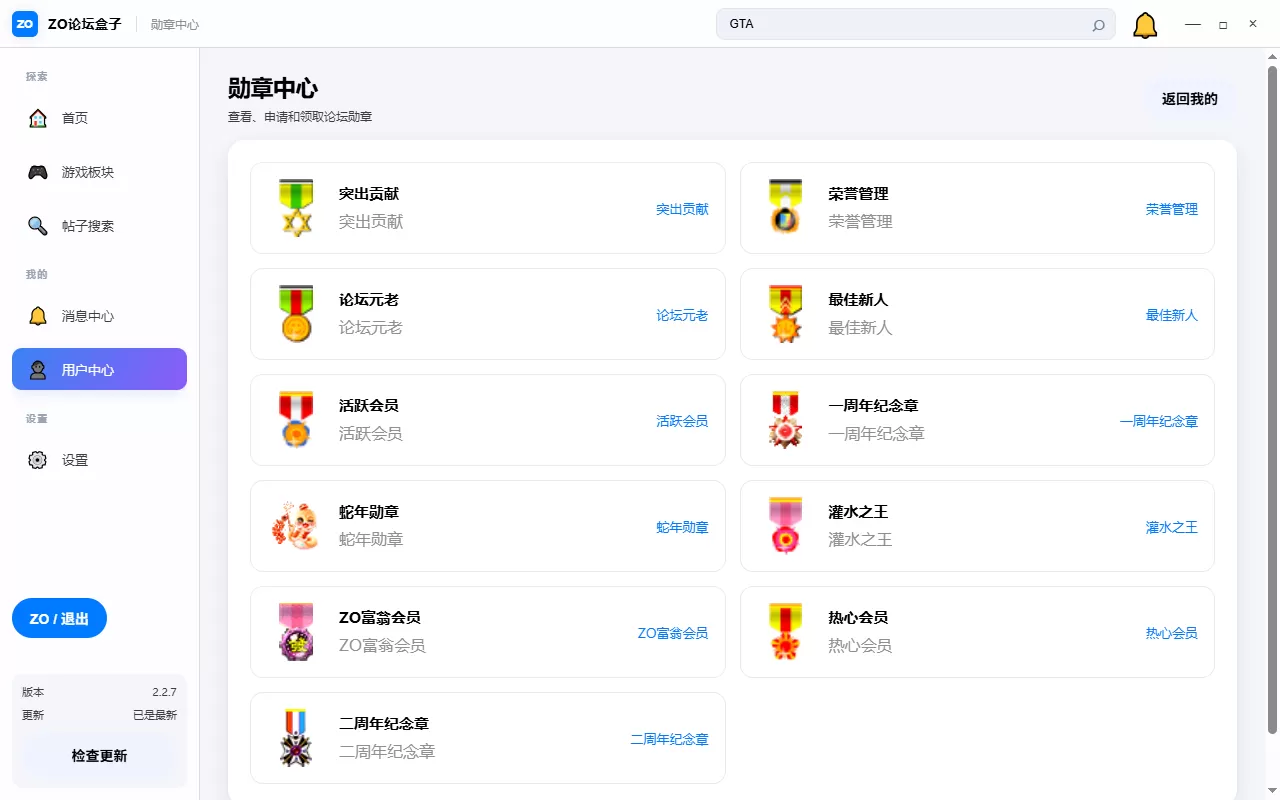Open 设置 in the sidebar

pyautogui.click(x=99, y=460)
